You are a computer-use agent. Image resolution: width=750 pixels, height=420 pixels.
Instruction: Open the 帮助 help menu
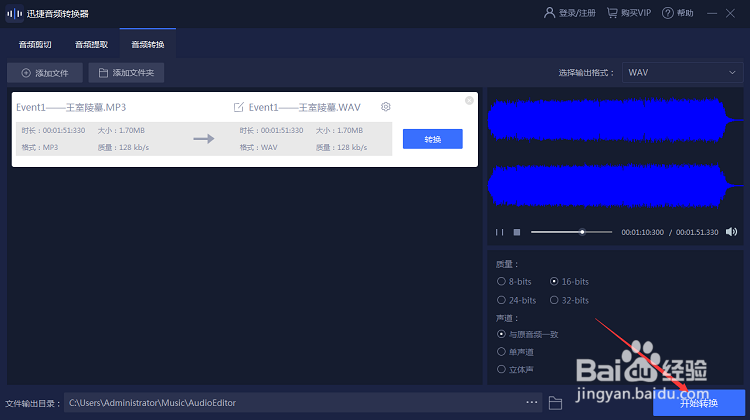(x=677, y=13)
